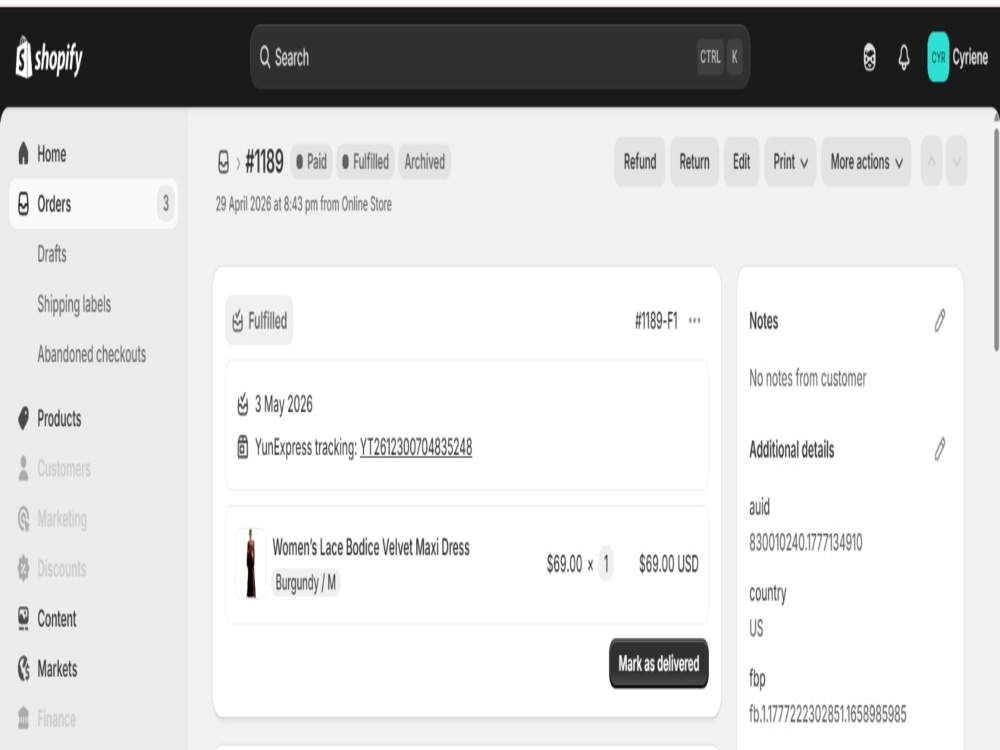
Task: Open Home in the sidebar
Action: 93,154
